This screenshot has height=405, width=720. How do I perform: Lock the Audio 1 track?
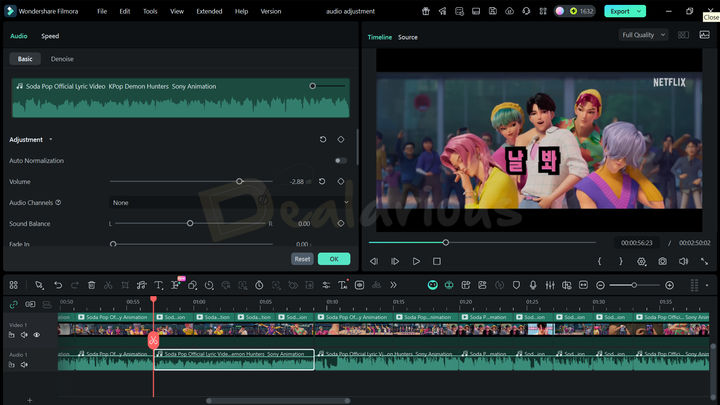click(x=11, y=365)
